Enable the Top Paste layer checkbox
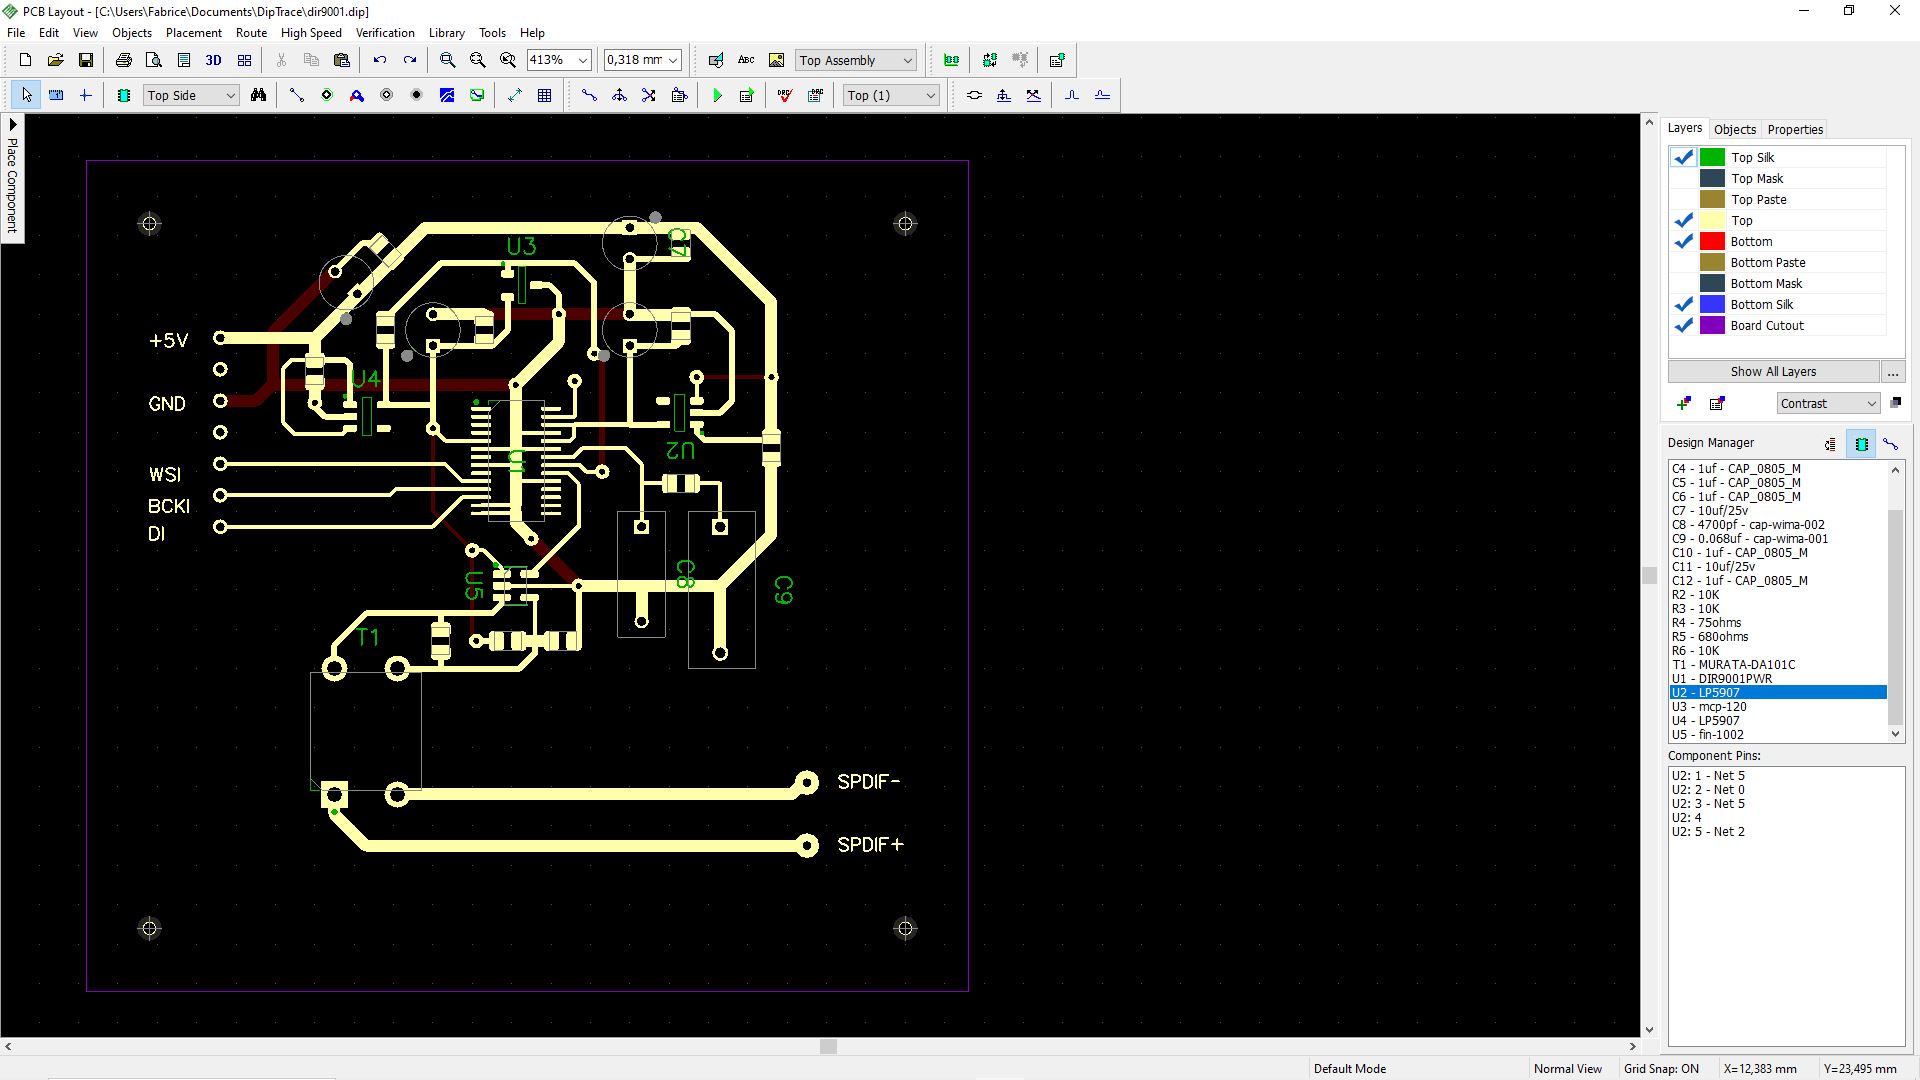This screenshot has width=1920, height=1080. click(x=1683, y=199)
